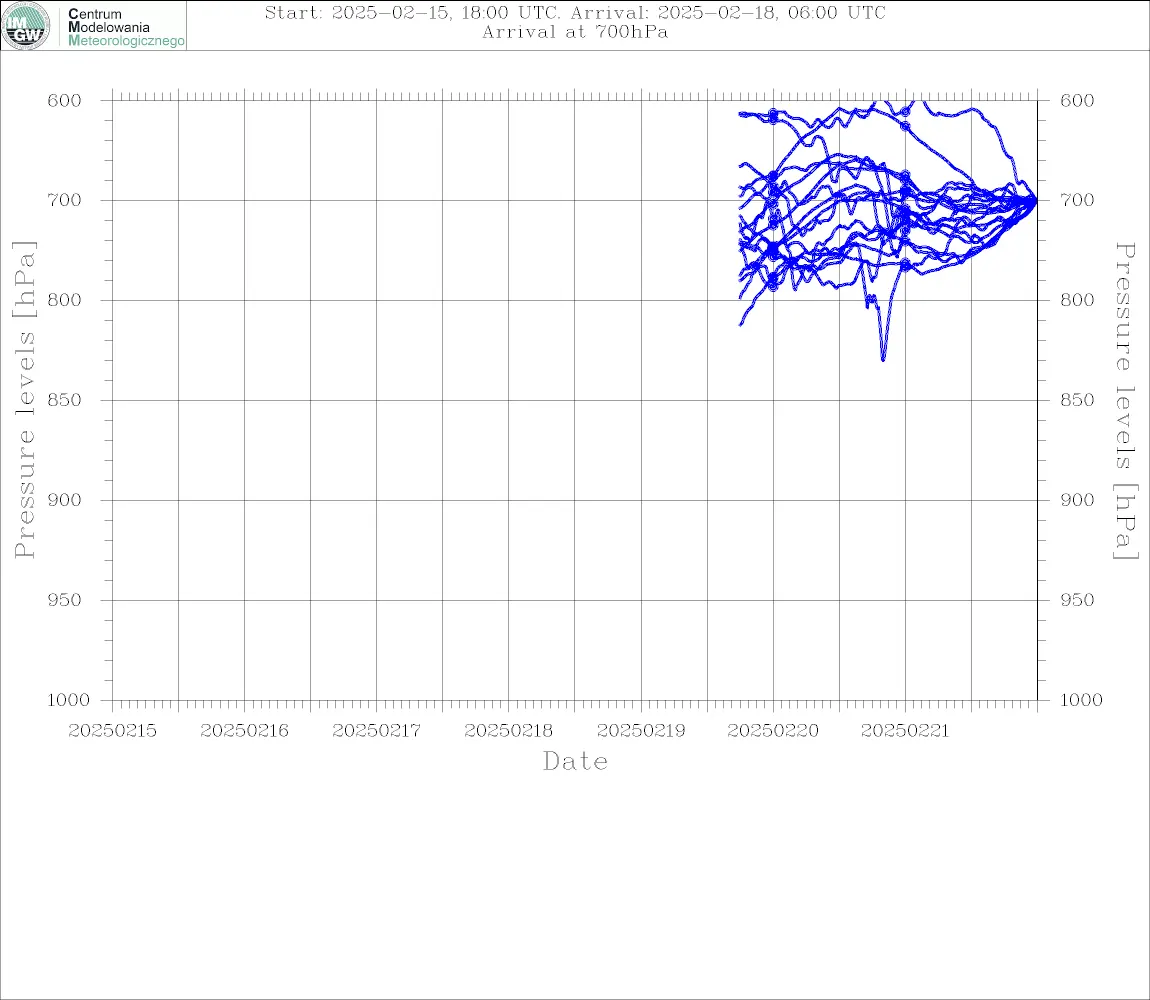Click the left axis 900 label
This screenshot has height=1000, width=1150.
click(x=65, y=500)
